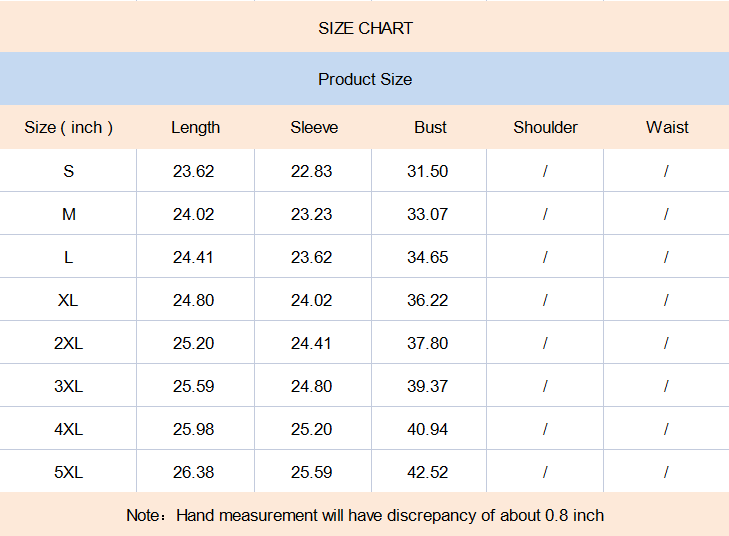Select the 5XL size row label
The image size is (729, 536).
pyautogui.click(x=68, y=472)
